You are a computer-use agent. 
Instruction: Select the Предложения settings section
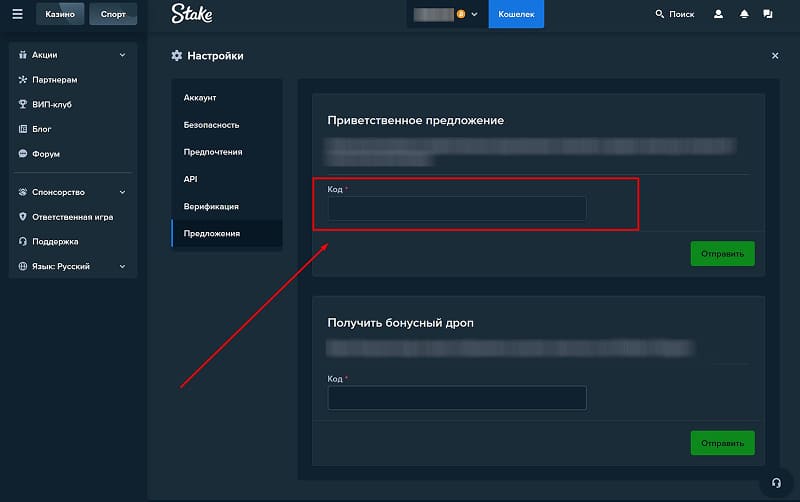[227, 233]
